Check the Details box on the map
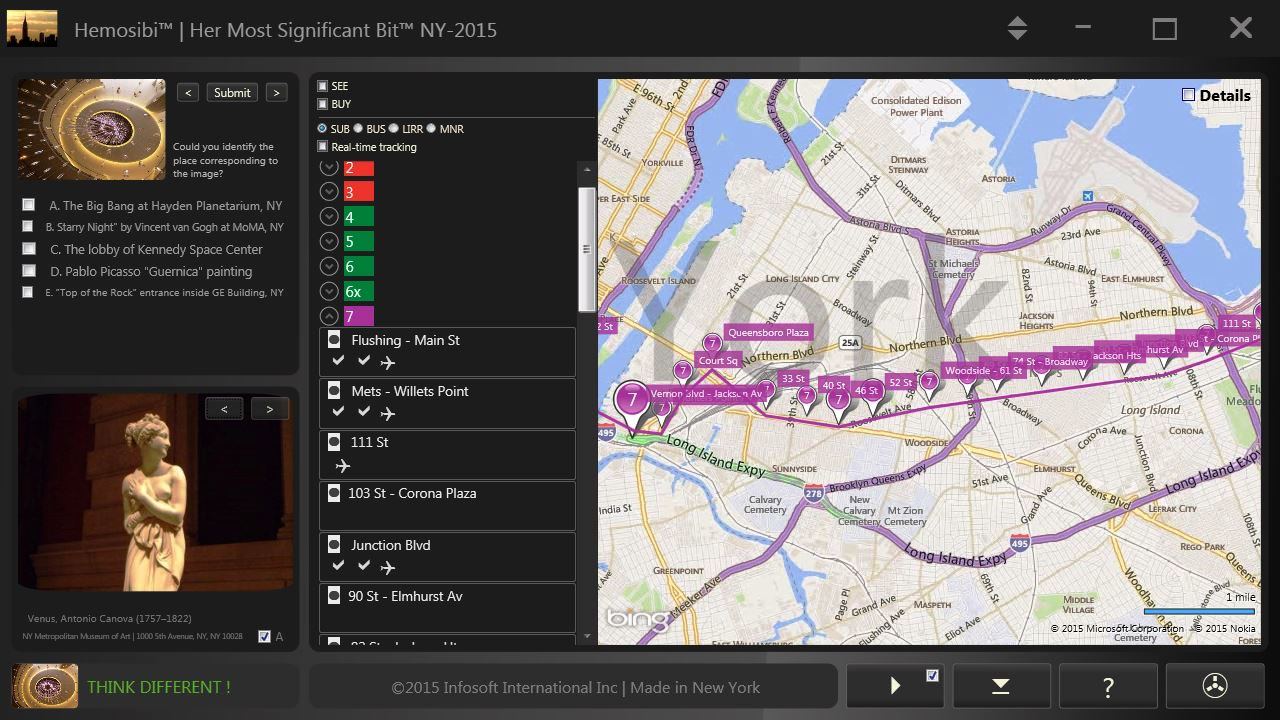 tap(1188, 95)
